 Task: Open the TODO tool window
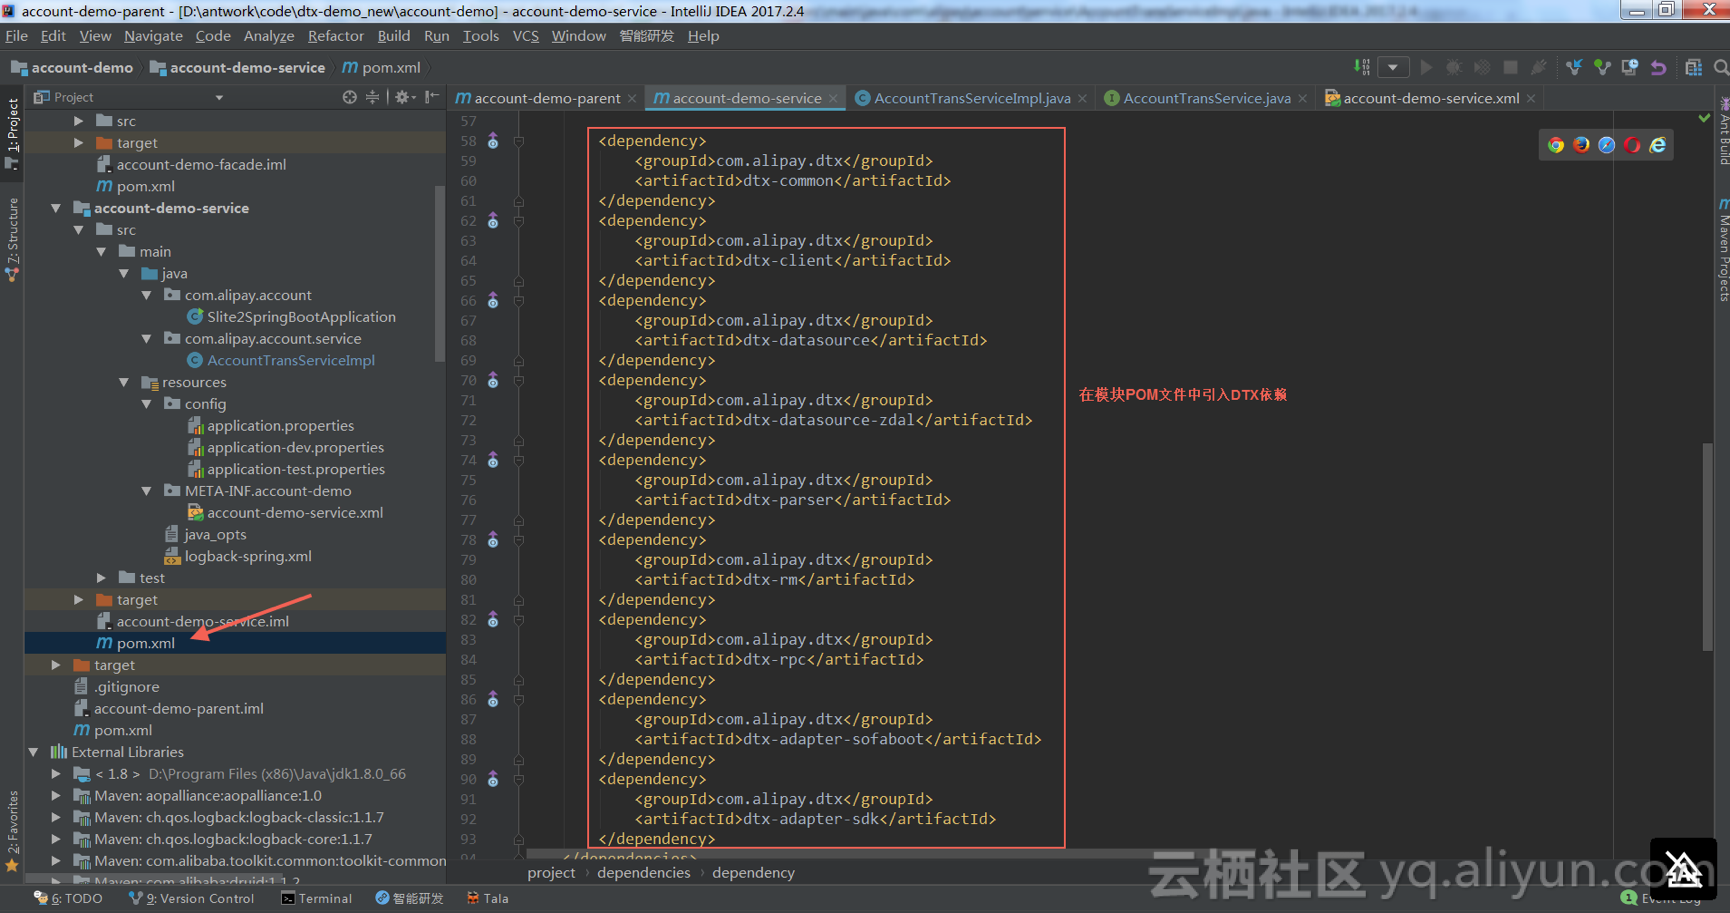68,898
